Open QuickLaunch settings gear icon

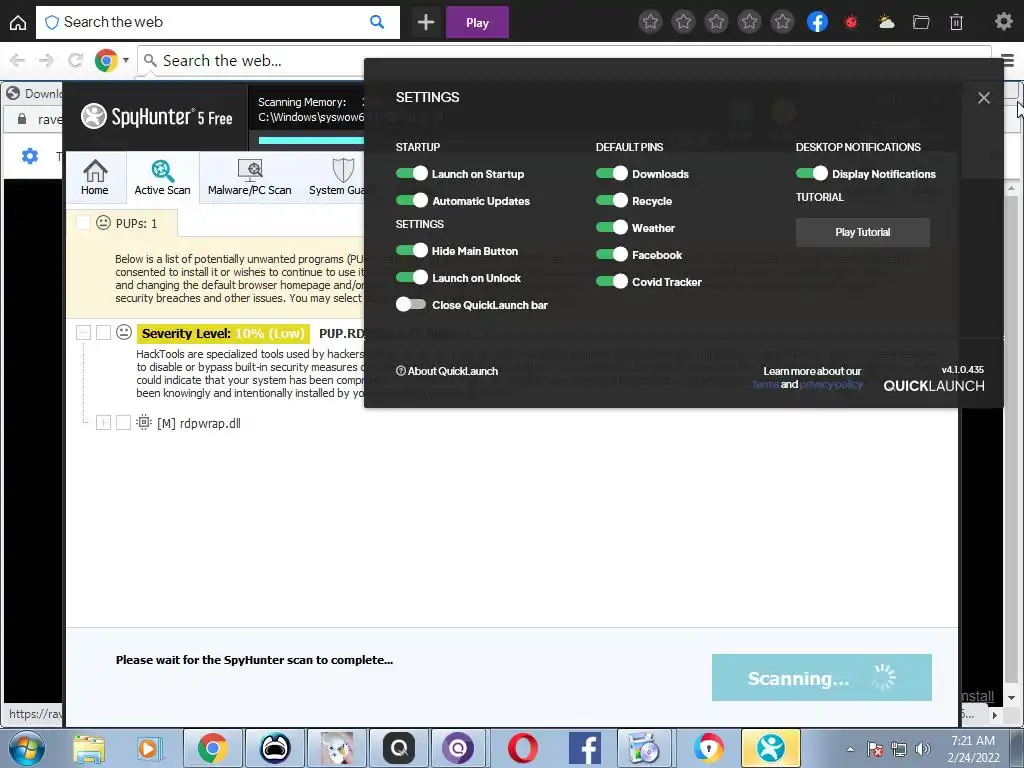point(1004,22)
